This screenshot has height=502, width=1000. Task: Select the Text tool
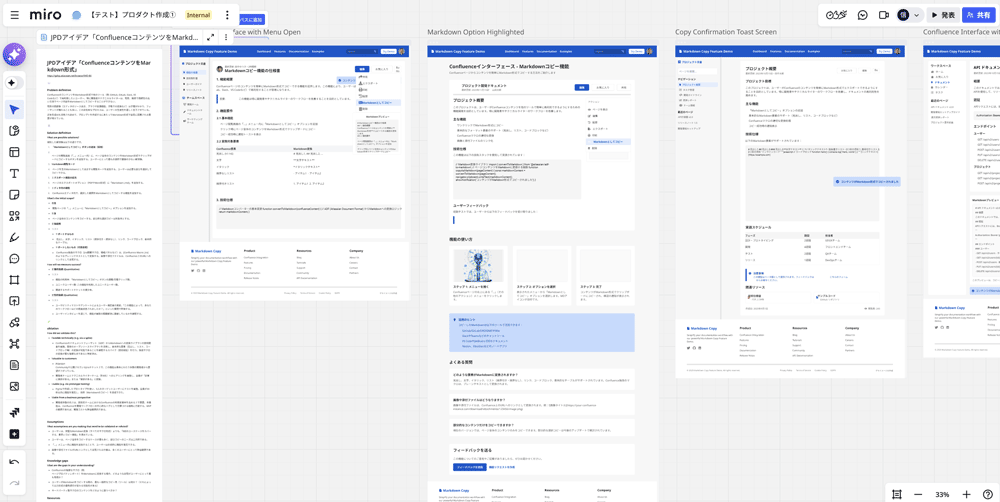click(14, 174)
